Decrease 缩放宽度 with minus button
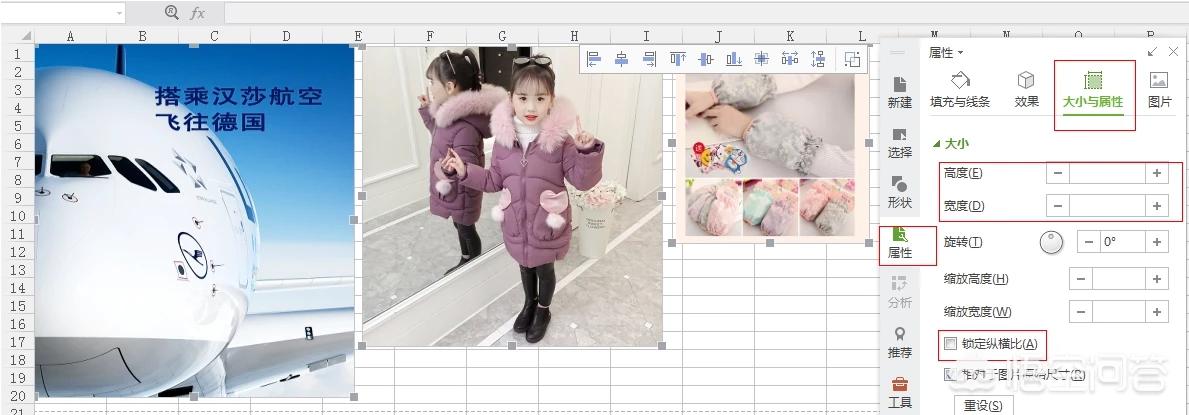The image size is (1189, 415). click(1081, 311)
